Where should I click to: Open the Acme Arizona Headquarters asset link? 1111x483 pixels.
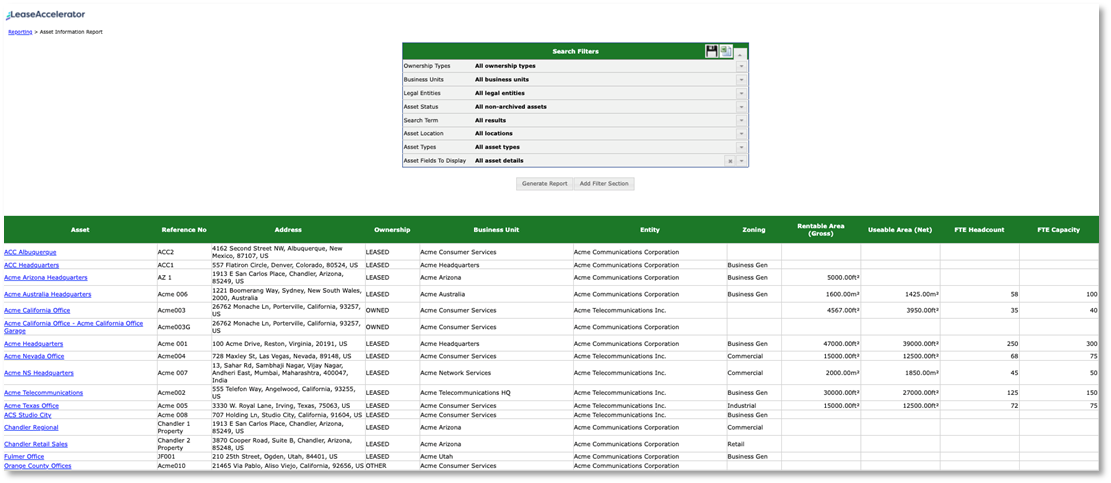tap(46, 278)
